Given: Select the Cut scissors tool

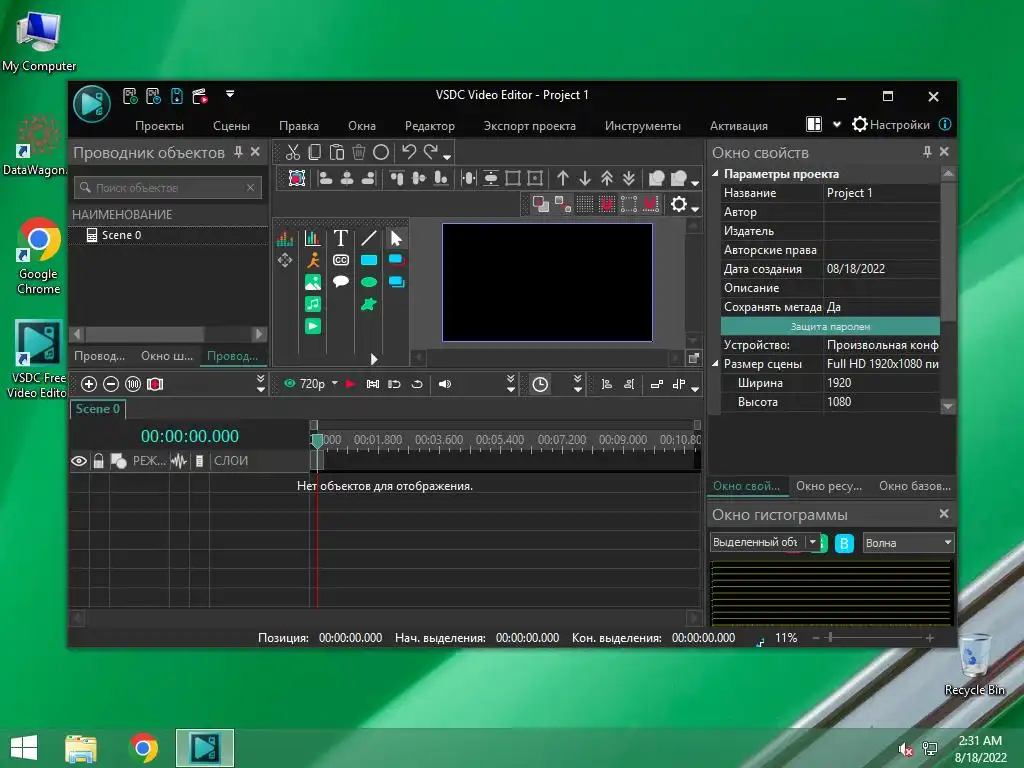Looking at the screenshot, I should tap(293, 152).
